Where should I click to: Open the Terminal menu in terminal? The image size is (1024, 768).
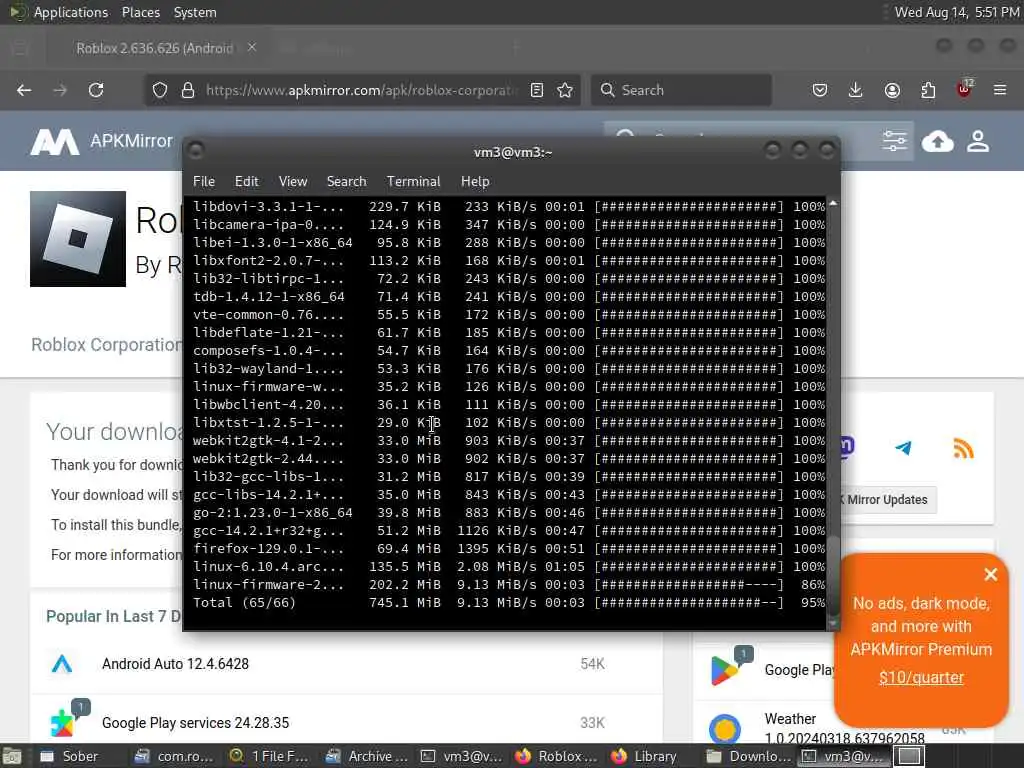[413, 182]
